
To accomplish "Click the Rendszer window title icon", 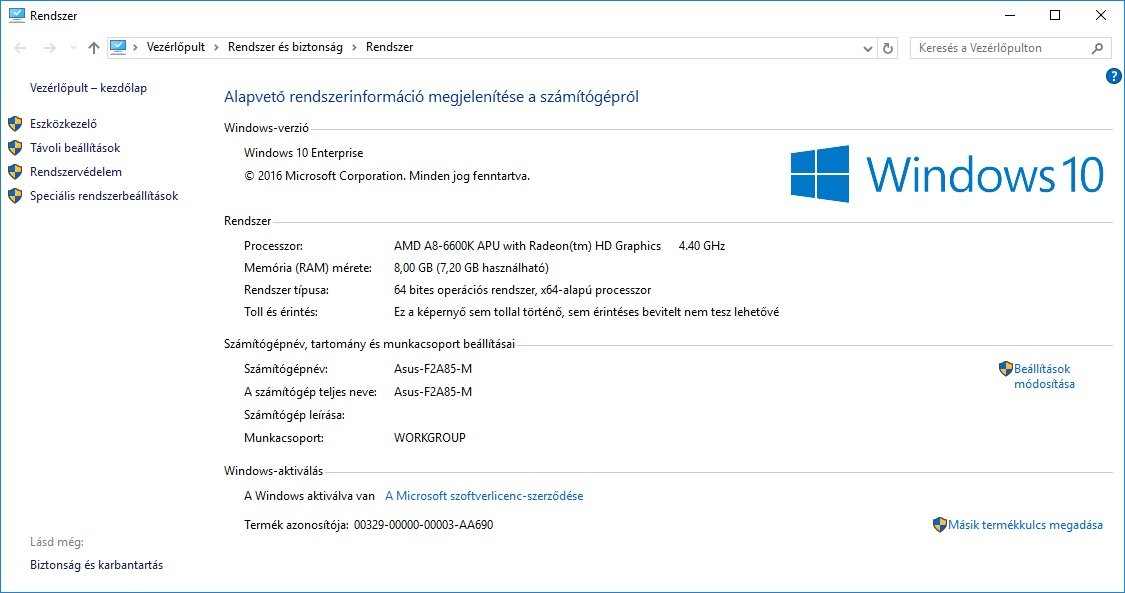I will pos(17,15).
